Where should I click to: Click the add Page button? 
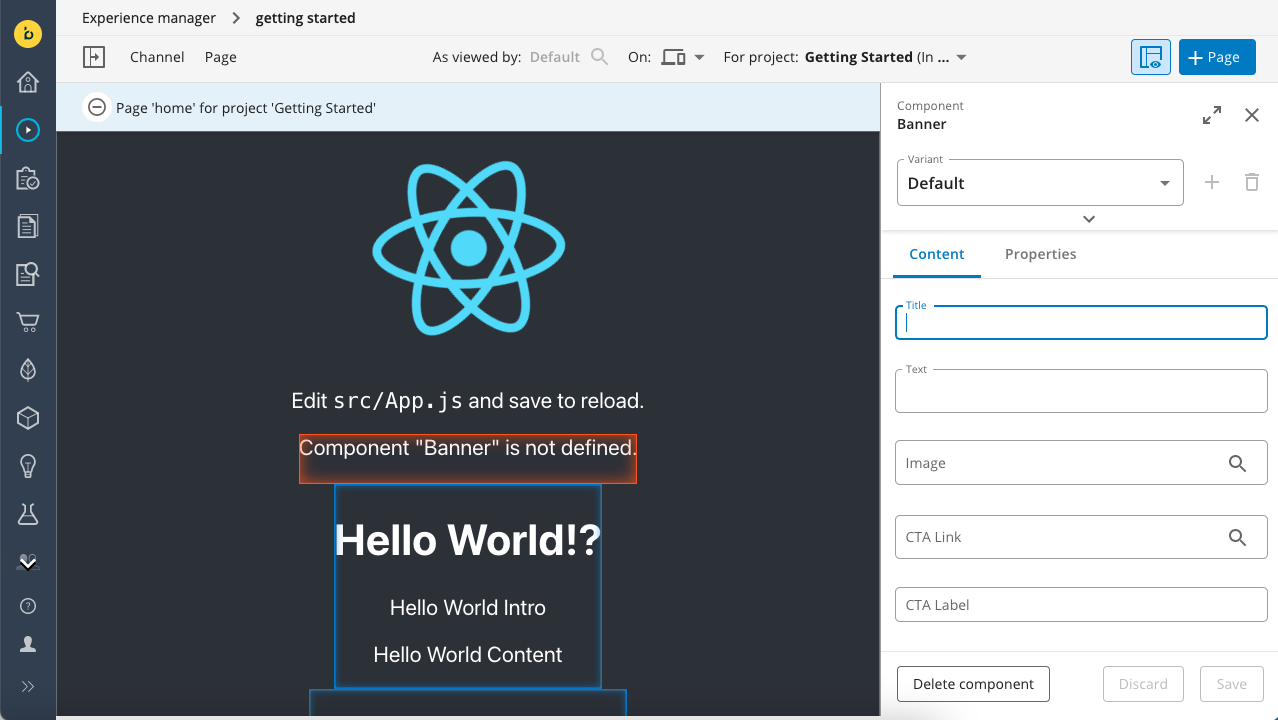pyautogui.click(x=1217, y=57)
